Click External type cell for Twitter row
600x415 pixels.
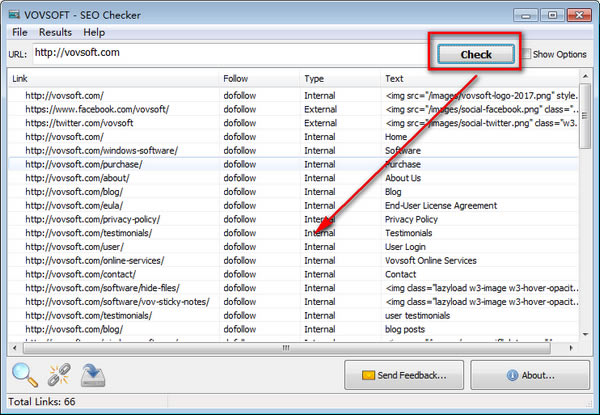pyautogui.click(x=320, y=123)
